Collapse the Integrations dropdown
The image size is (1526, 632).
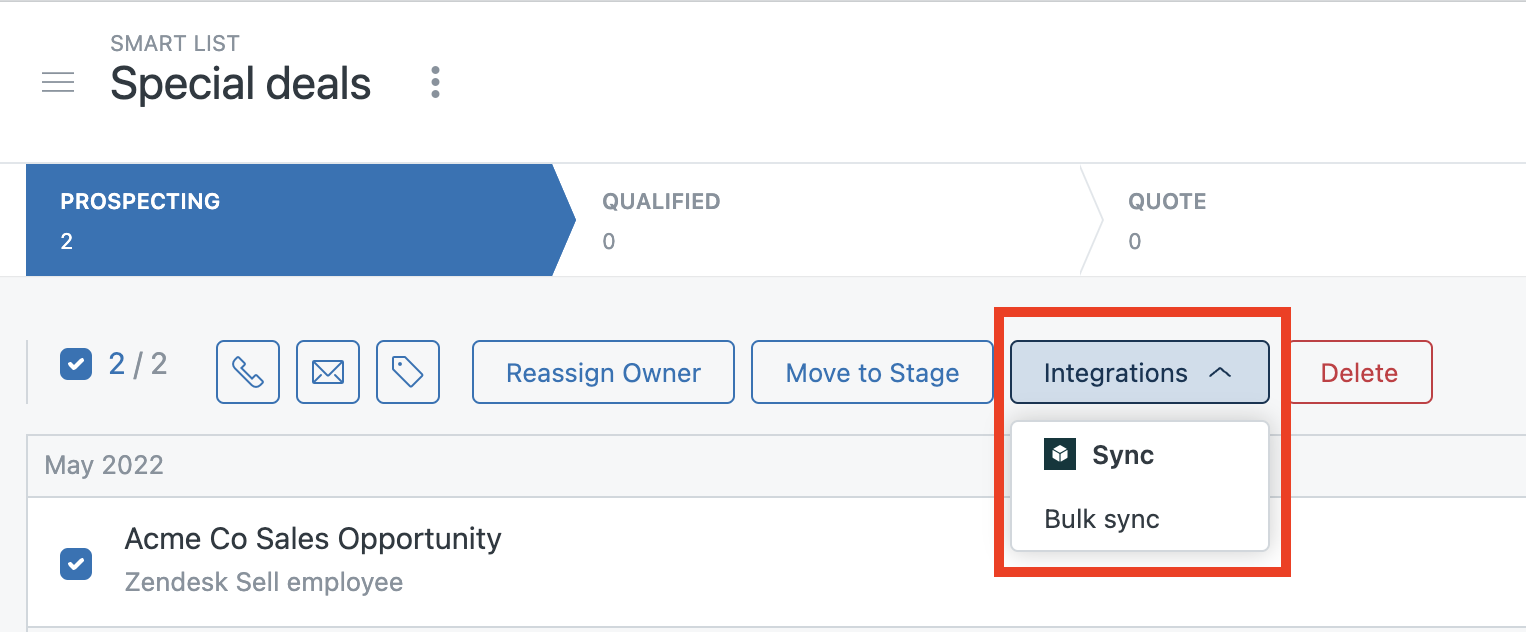point(1140,372)
